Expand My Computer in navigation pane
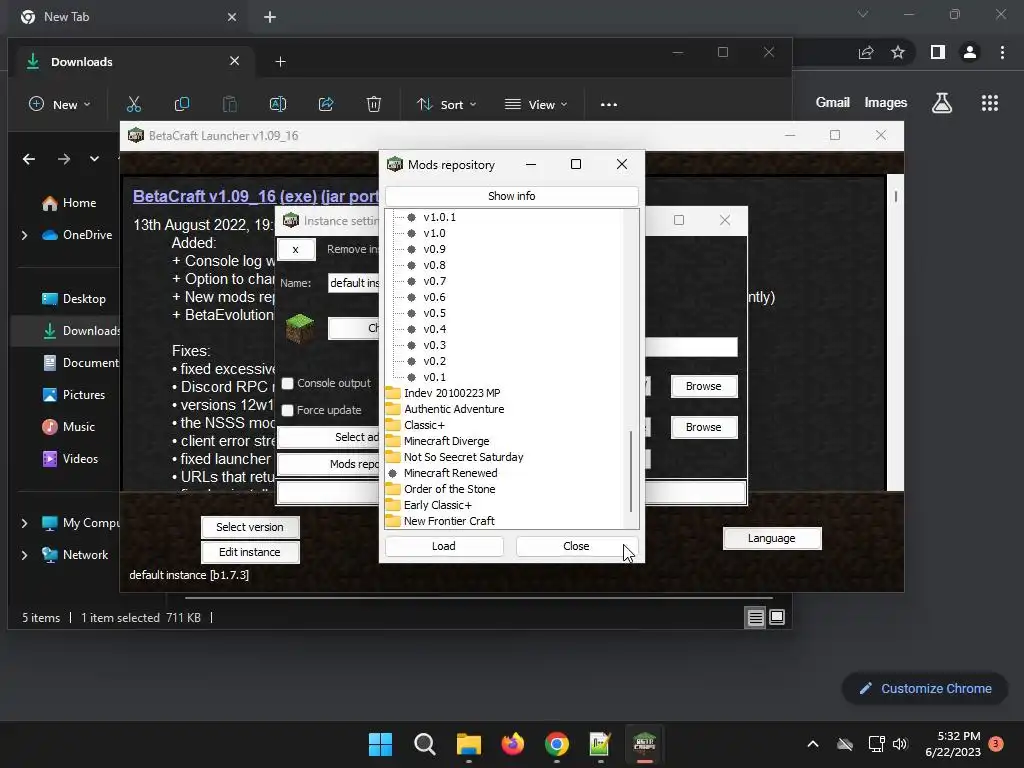This screenshot has width=1024, height=768. pos(25,523)
